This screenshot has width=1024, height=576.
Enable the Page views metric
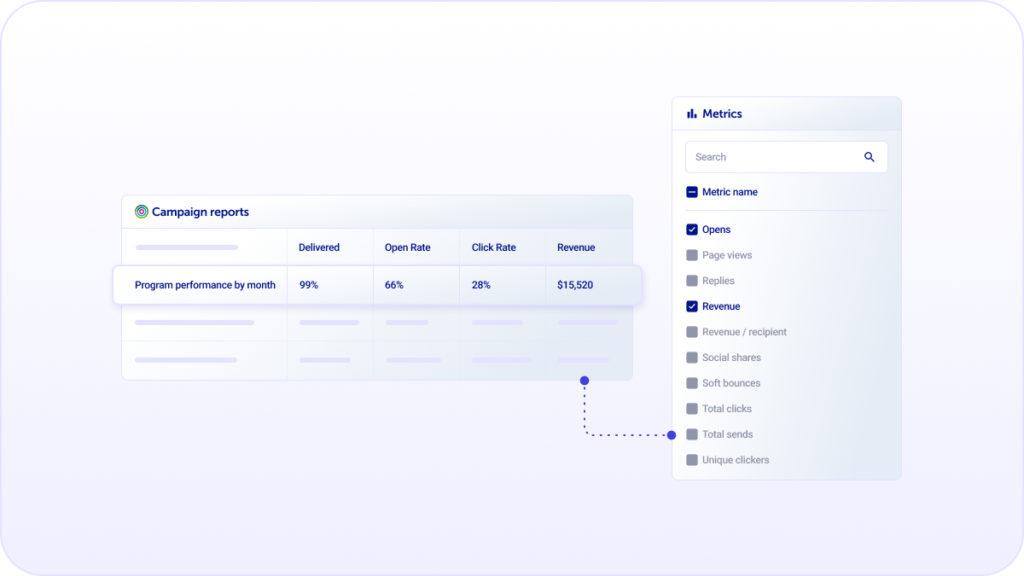pyautogui.click(x=691, y=255)
